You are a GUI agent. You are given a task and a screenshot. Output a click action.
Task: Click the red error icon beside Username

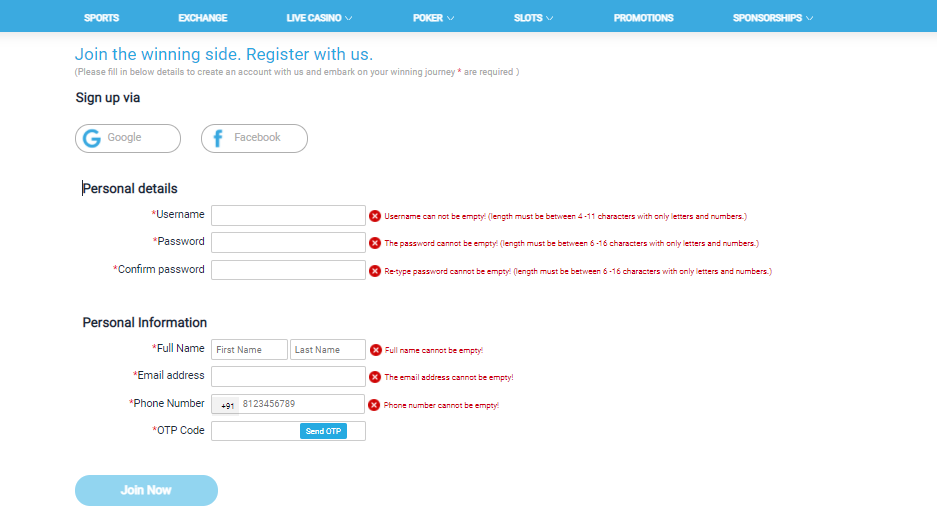point(375,216)
